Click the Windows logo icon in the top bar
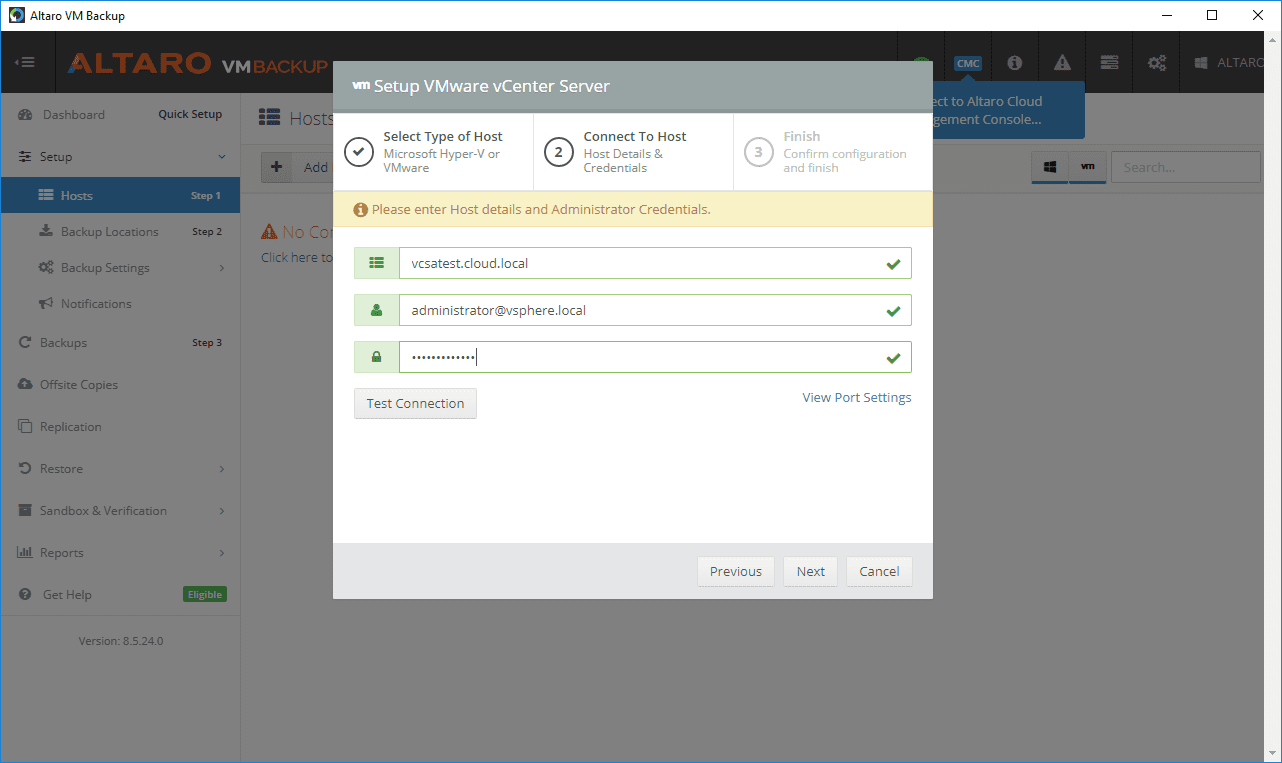 click(1201, 63)
